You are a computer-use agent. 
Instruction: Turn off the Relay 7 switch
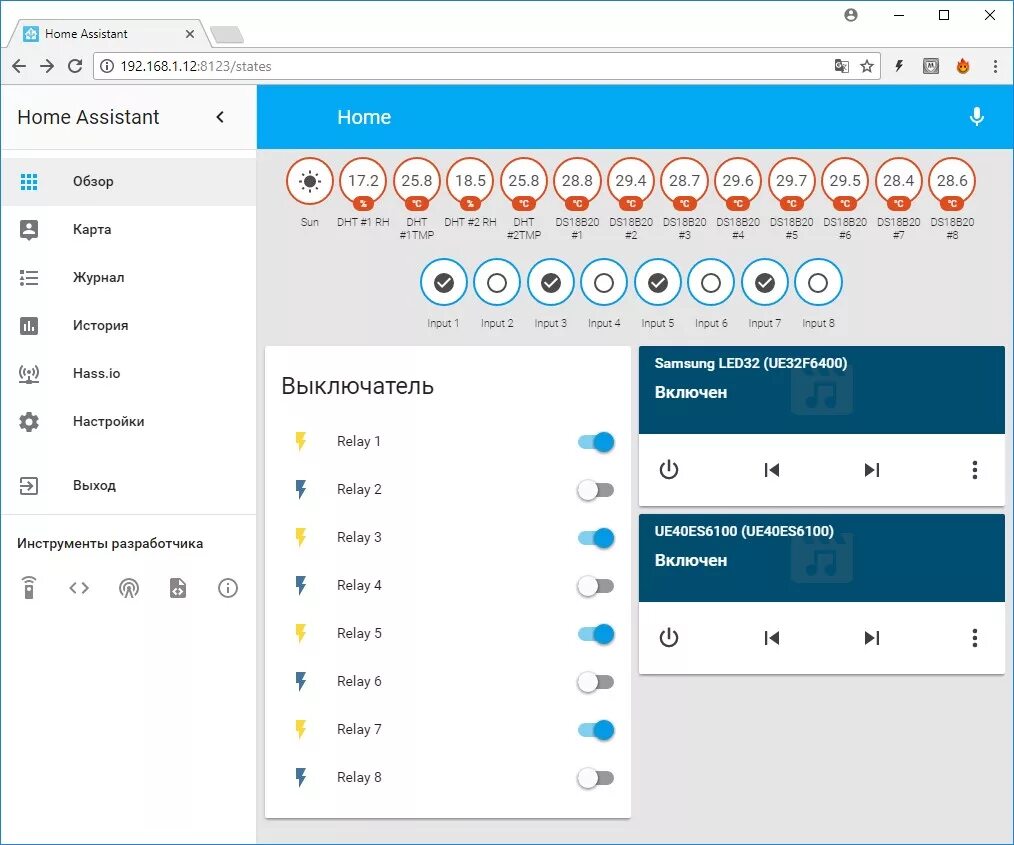596,730
